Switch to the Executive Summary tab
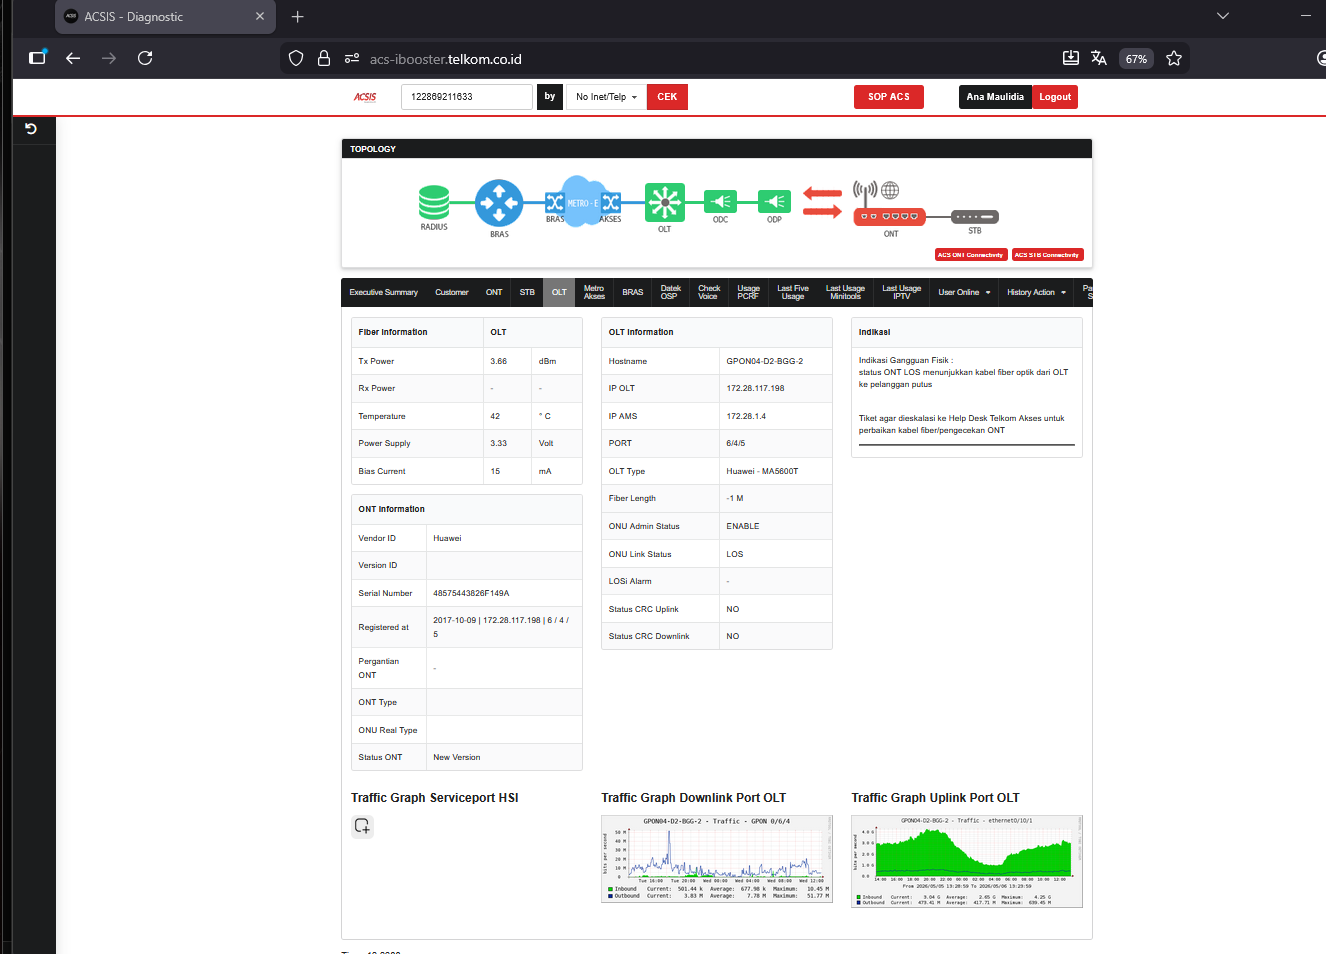Viewport: 1326px width, 954px height. click(384, 293)
